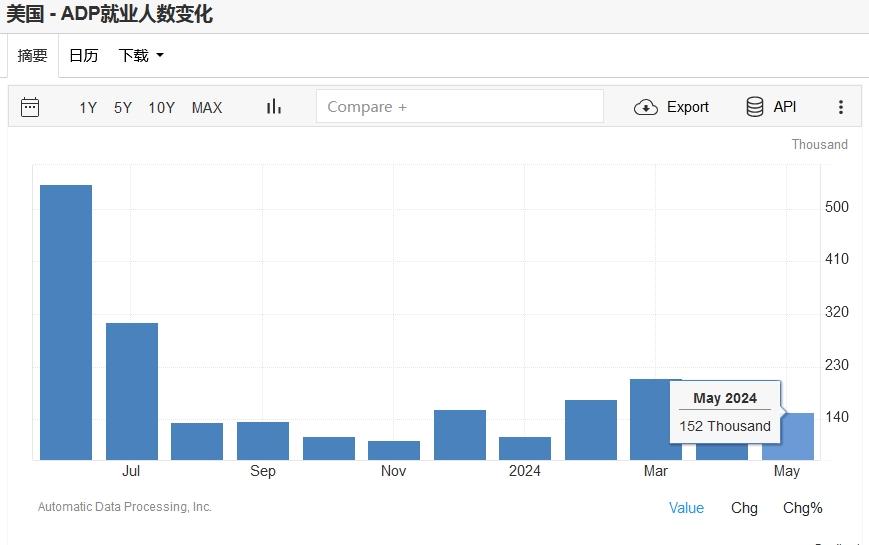Switch to the 摘要 tab
Image resolution: width=869 pixels, height=545 pixels.
pyautogui.click(x=33, y=55)
